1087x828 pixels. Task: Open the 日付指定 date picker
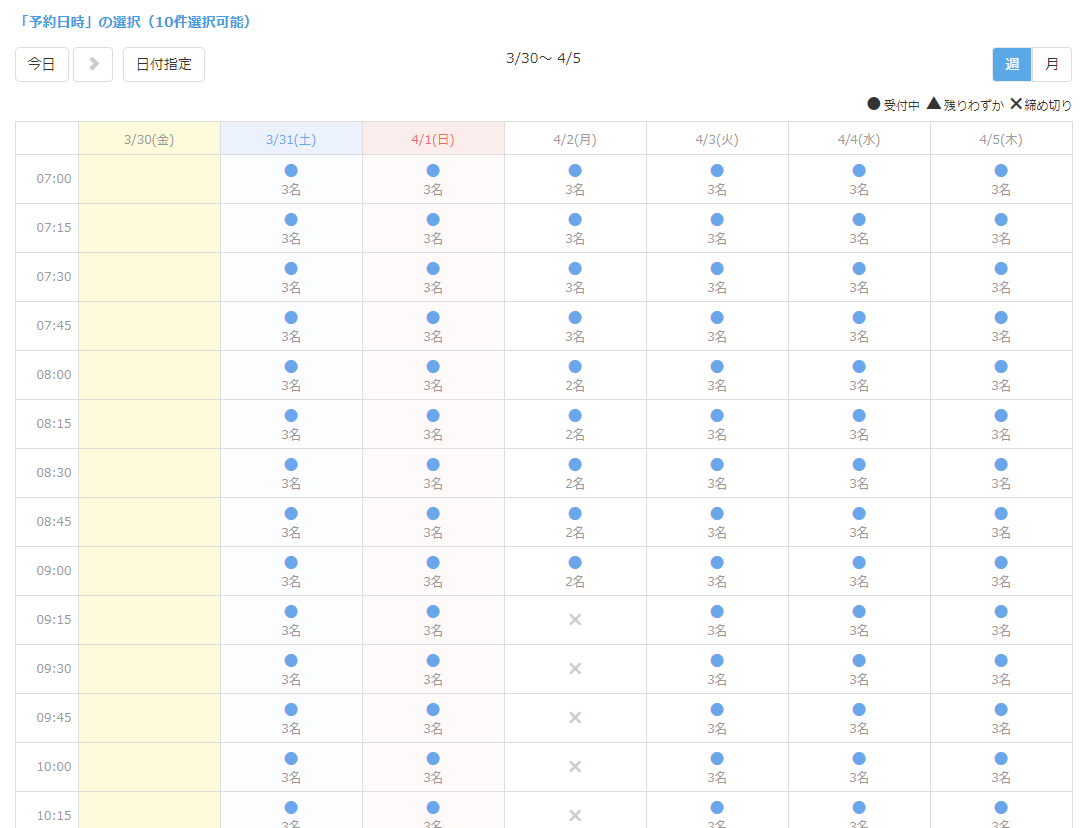[164, 64]
